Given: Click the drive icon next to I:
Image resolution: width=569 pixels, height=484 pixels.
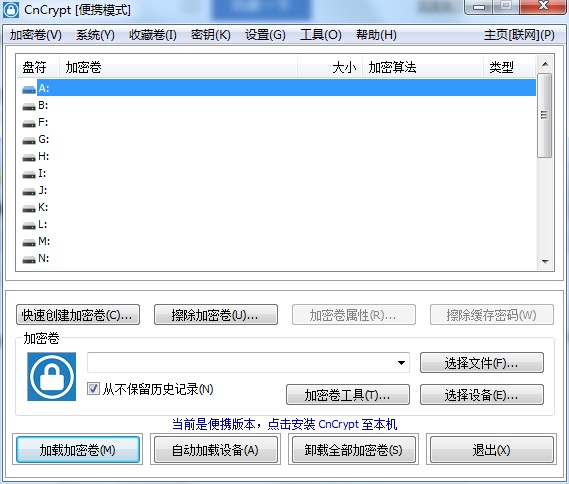Looking at the screenshot, I should tap(29, 175).
